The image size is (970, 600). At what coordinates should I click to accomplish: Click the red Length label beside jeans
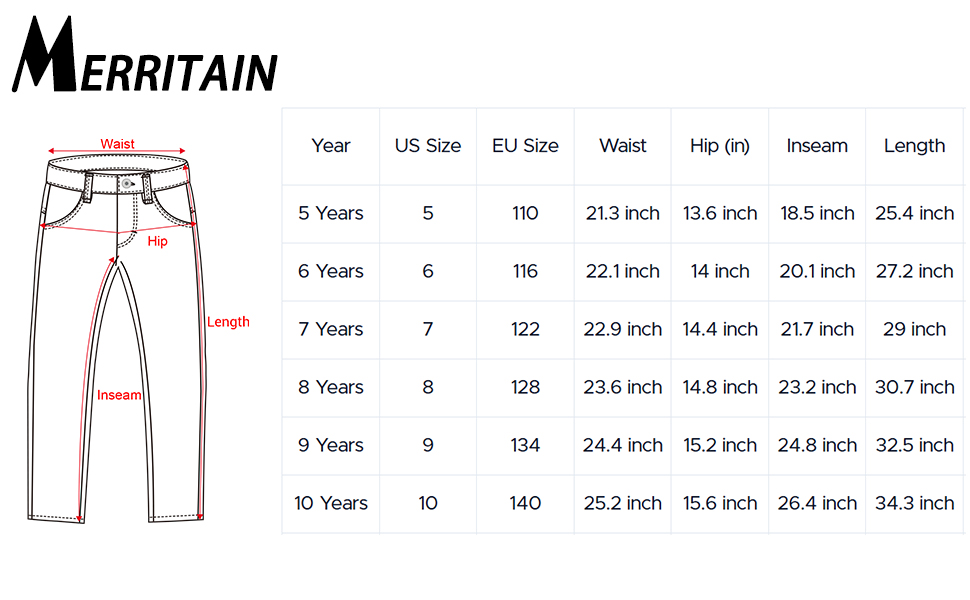click(x=228, y=322)
